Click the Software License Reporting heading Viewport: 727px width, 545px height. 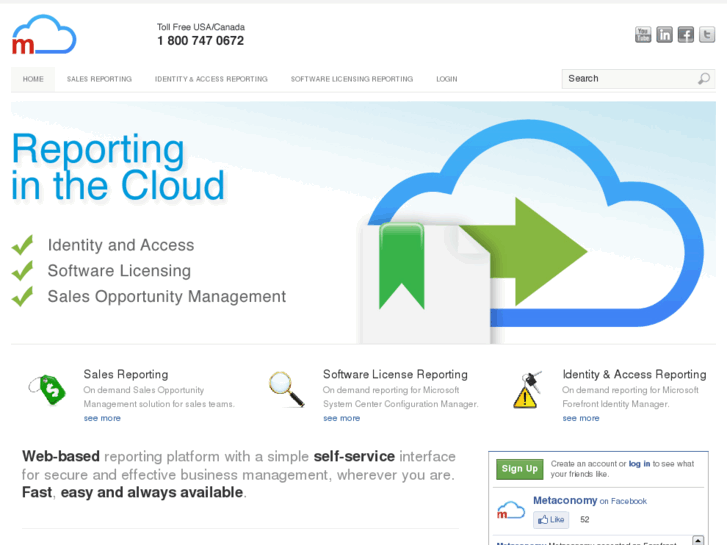tap(395, 374)
